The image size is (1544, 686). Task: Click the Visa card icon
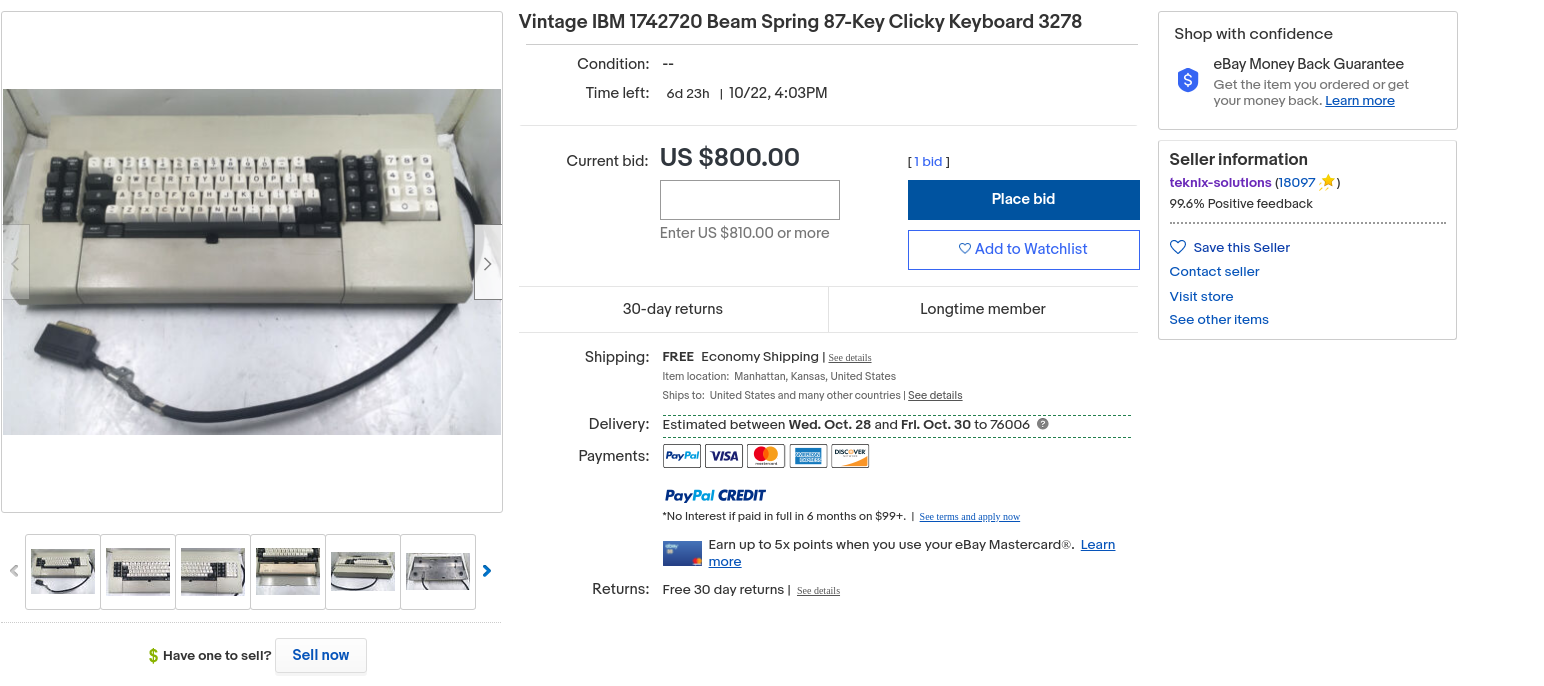coord(724,456)
